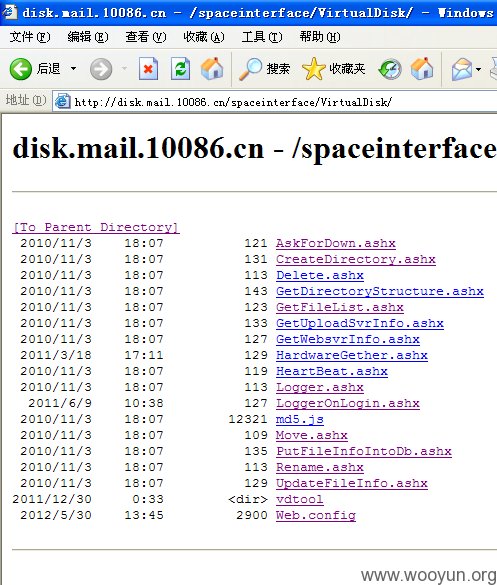Expand the Mail icon dropdown arrow
Viewport: 497px width, 585px height.
478,69
